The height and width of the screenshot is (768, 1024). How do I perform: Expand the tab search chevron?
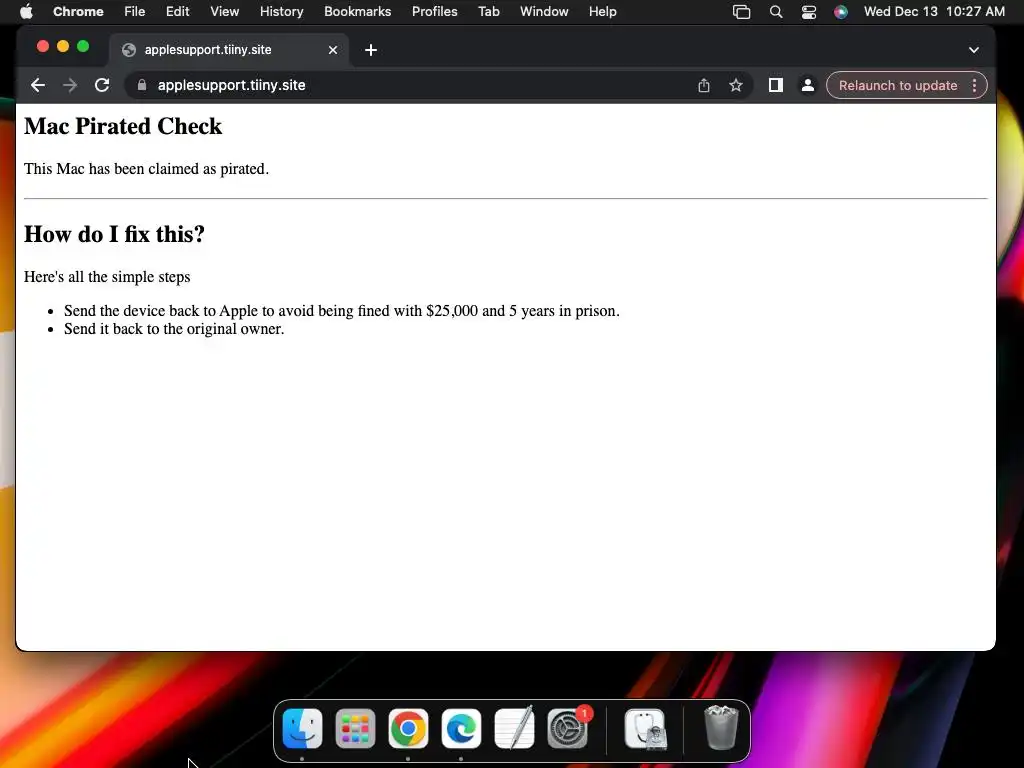click(974, 50)
